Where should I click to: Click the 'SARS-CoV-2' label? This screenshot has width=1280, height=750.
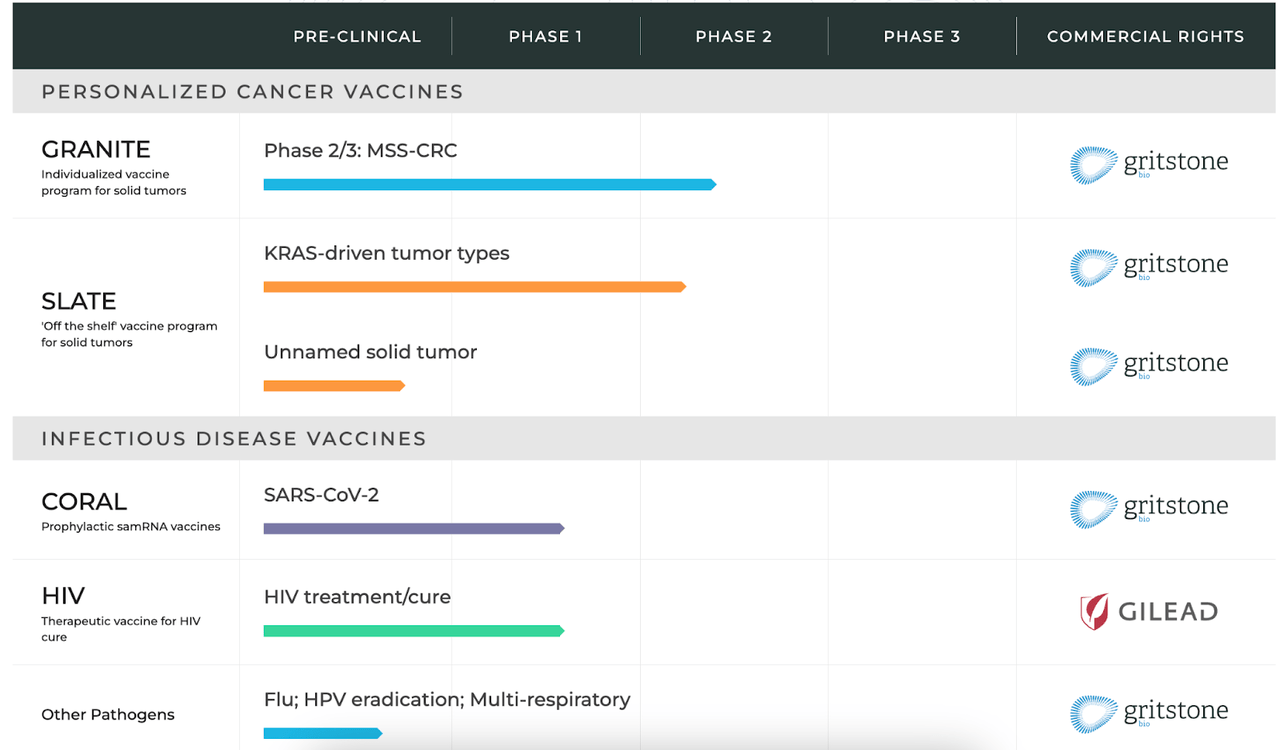(322, 495)
